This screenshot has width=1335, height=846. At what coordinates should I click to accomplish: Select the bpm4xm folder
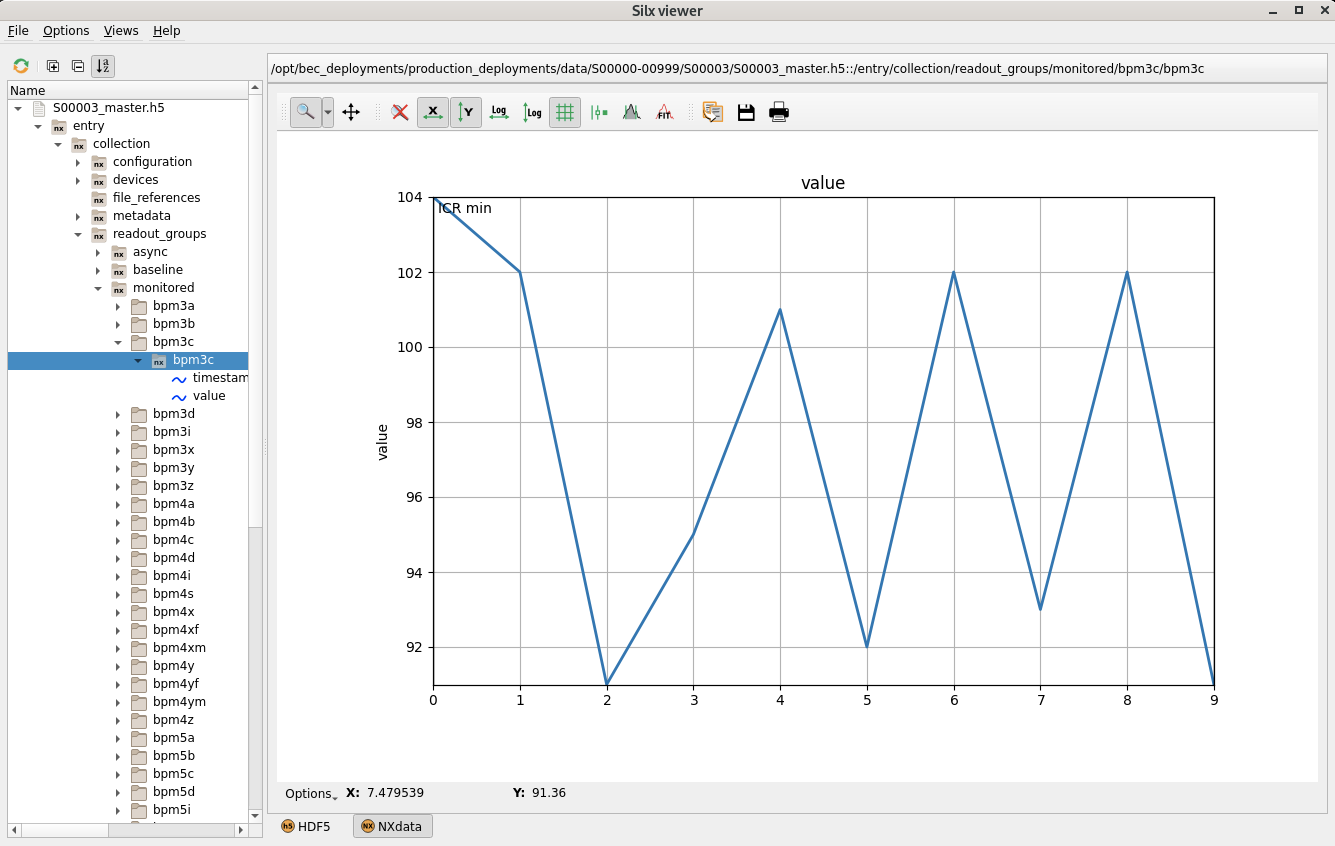tap(179, 648)
